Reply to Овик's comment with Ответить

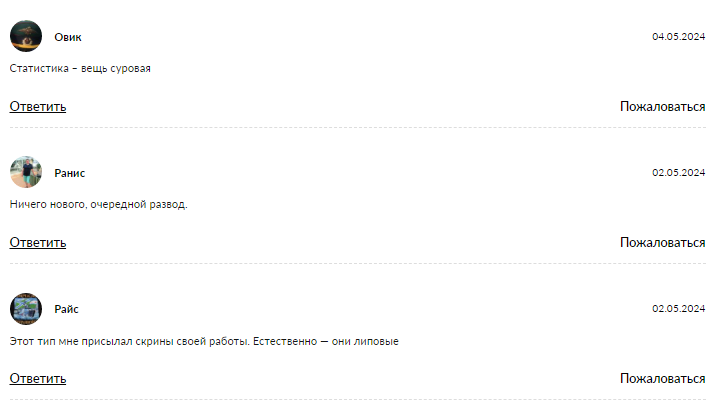38,107
